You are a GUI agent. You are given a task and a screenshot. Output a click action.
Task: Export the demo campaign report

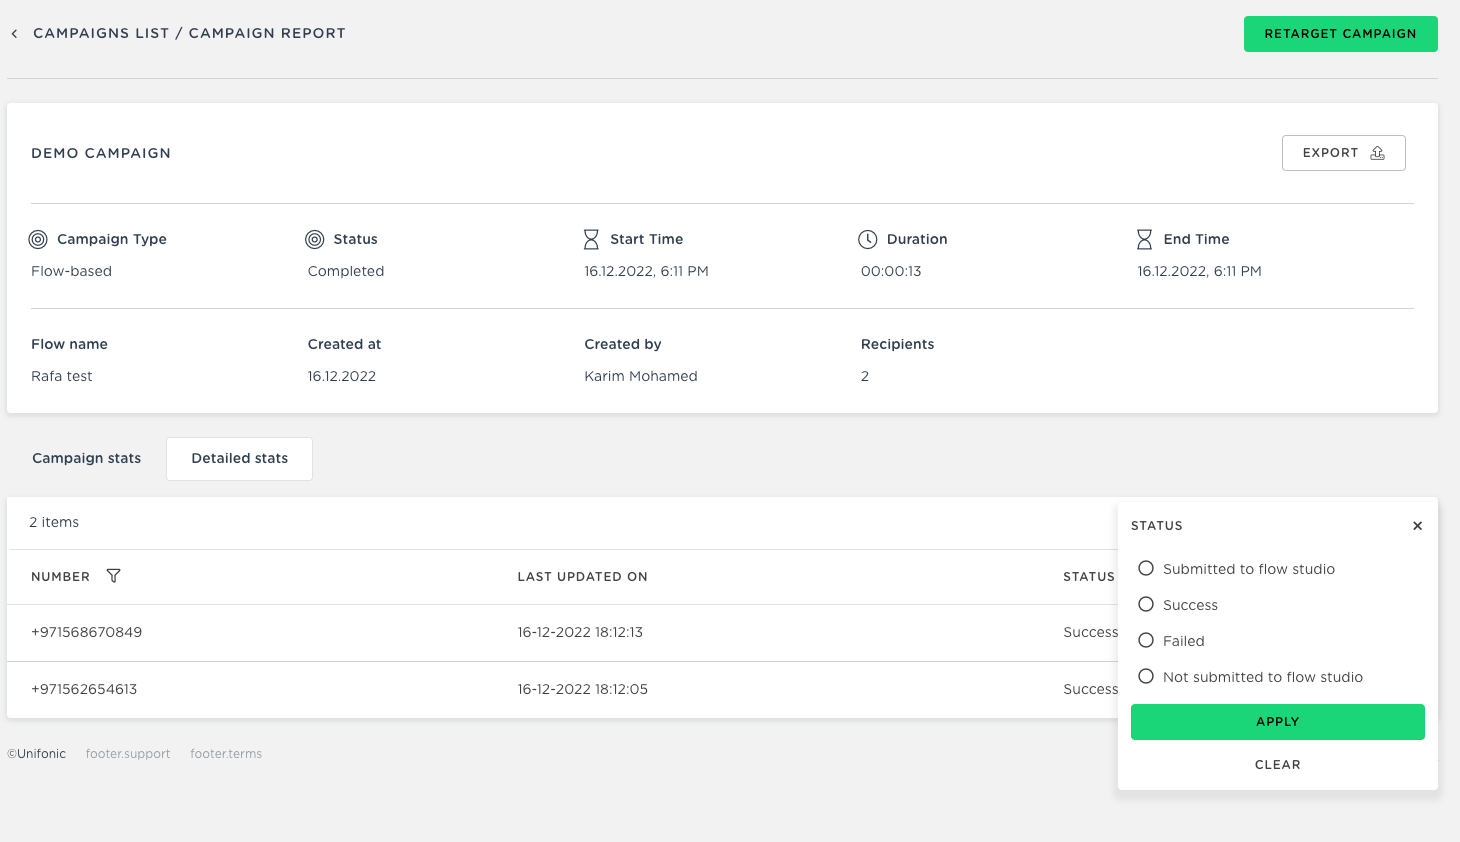click(x=1343, y=153)
